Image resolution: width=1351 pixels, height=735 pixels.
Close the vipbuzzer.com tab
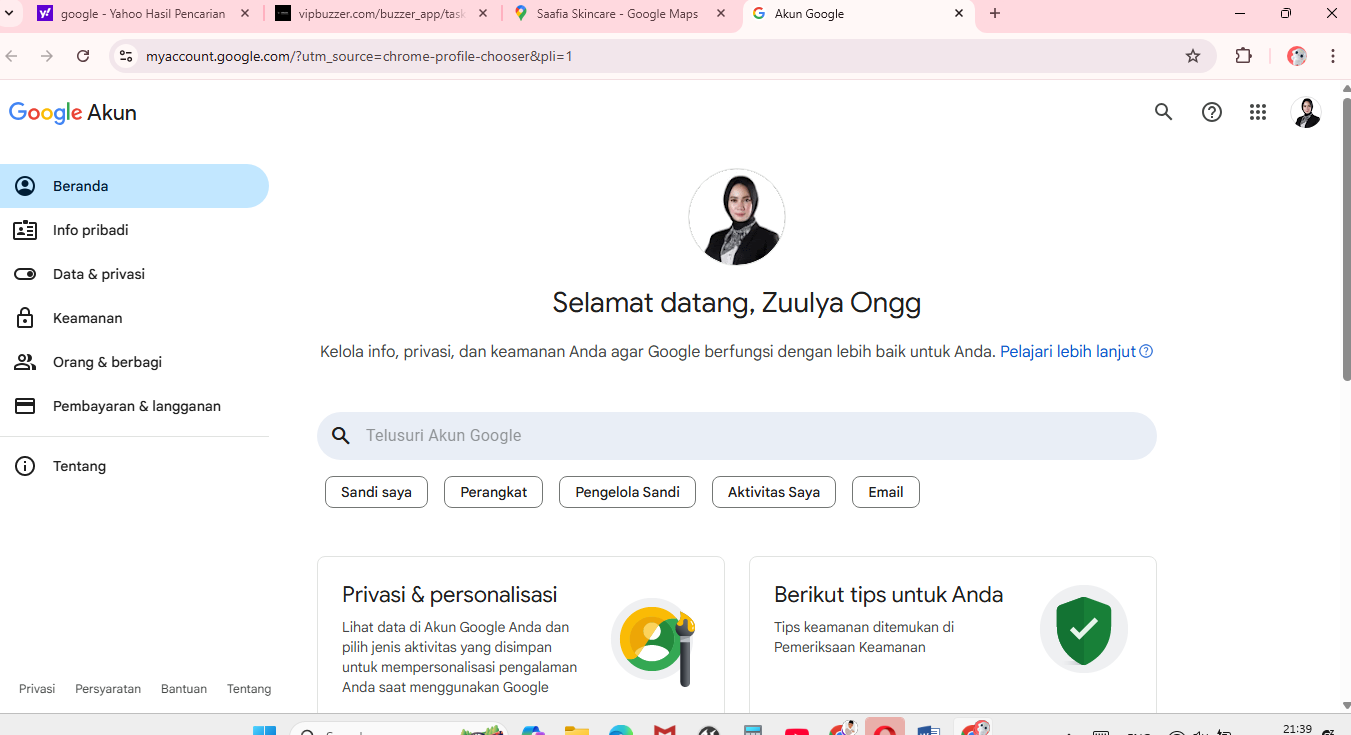[x=484, y=14]
